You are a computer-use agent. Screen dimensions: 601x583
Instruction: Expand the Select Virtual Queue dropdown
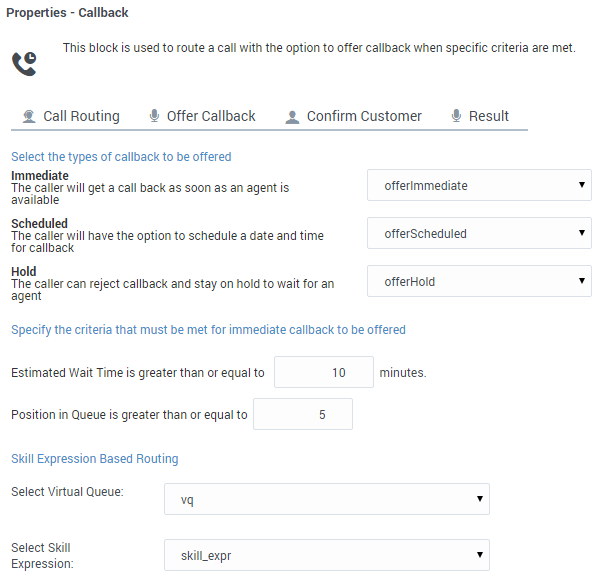[x=327, y=499]
